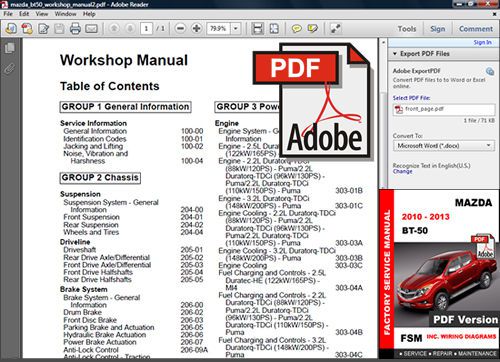This screenshot has width=500, height=362.
Task: Click the front_page.pdf file field
Action: click(x=444, y=109)
